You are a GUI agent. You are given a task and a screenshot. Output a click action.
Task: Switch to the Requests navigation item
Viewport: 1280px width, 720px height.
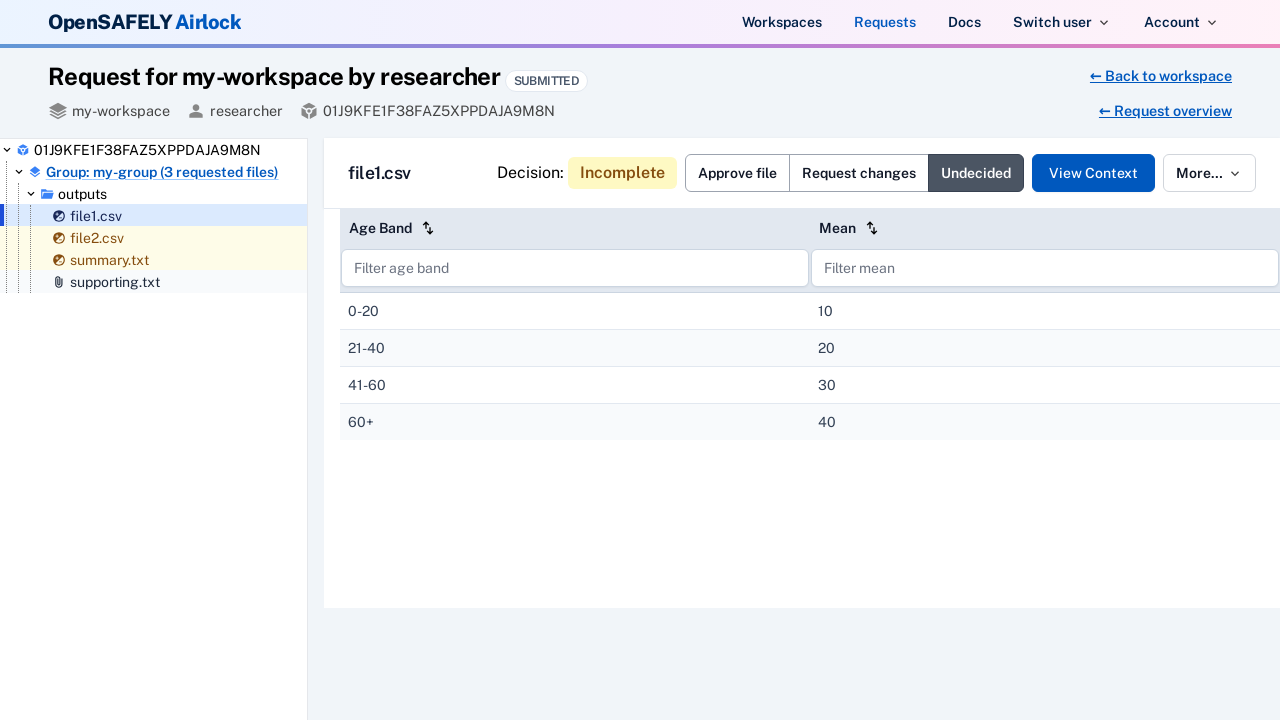884,22
